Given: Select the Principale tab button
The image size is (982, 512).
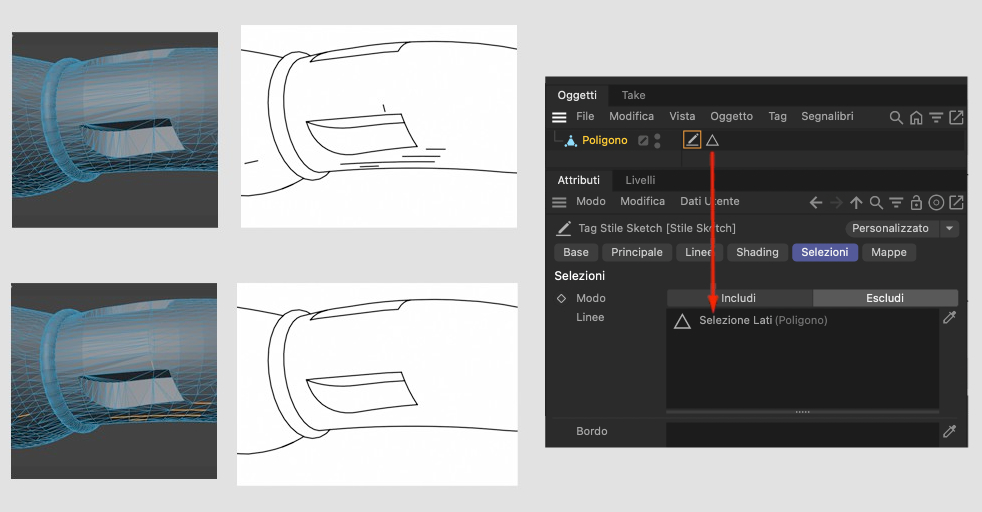Looking at the screenshot, I should pyautogui.click(x=637, y=252).
